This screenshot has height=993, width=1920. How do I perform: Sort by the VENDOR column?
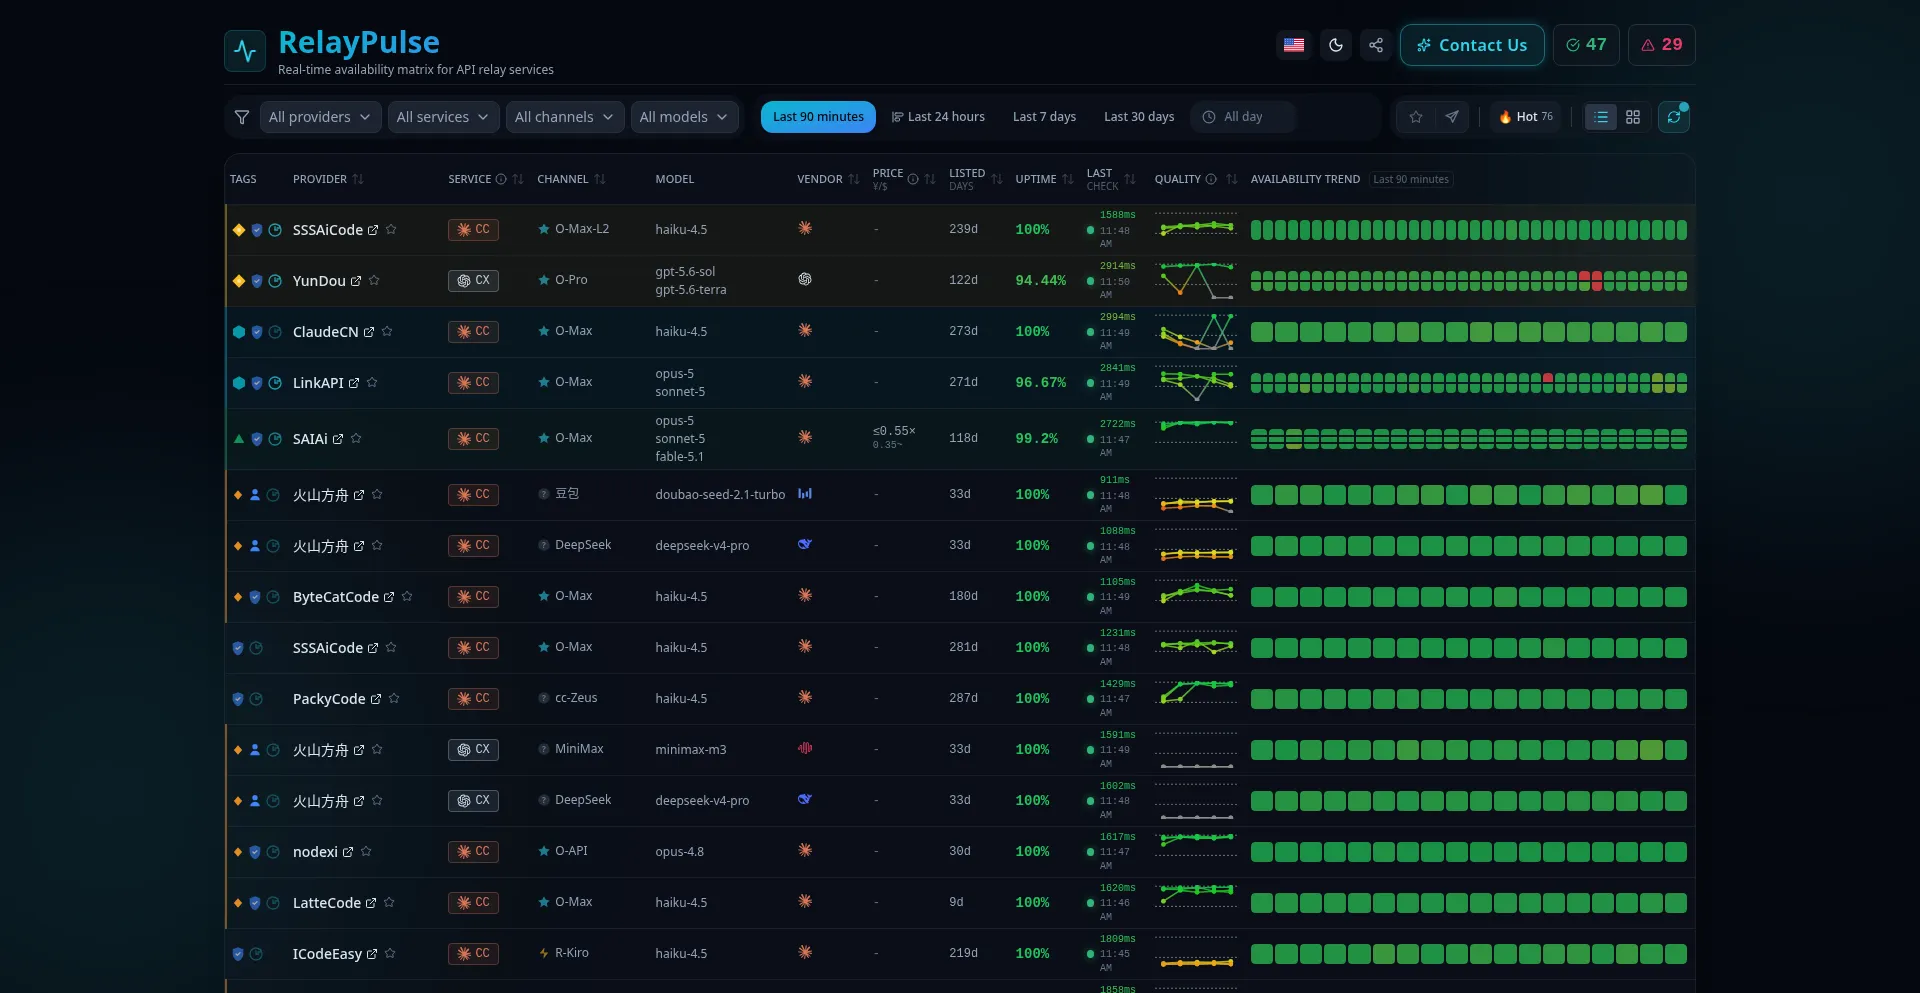[x=828, y=179]
